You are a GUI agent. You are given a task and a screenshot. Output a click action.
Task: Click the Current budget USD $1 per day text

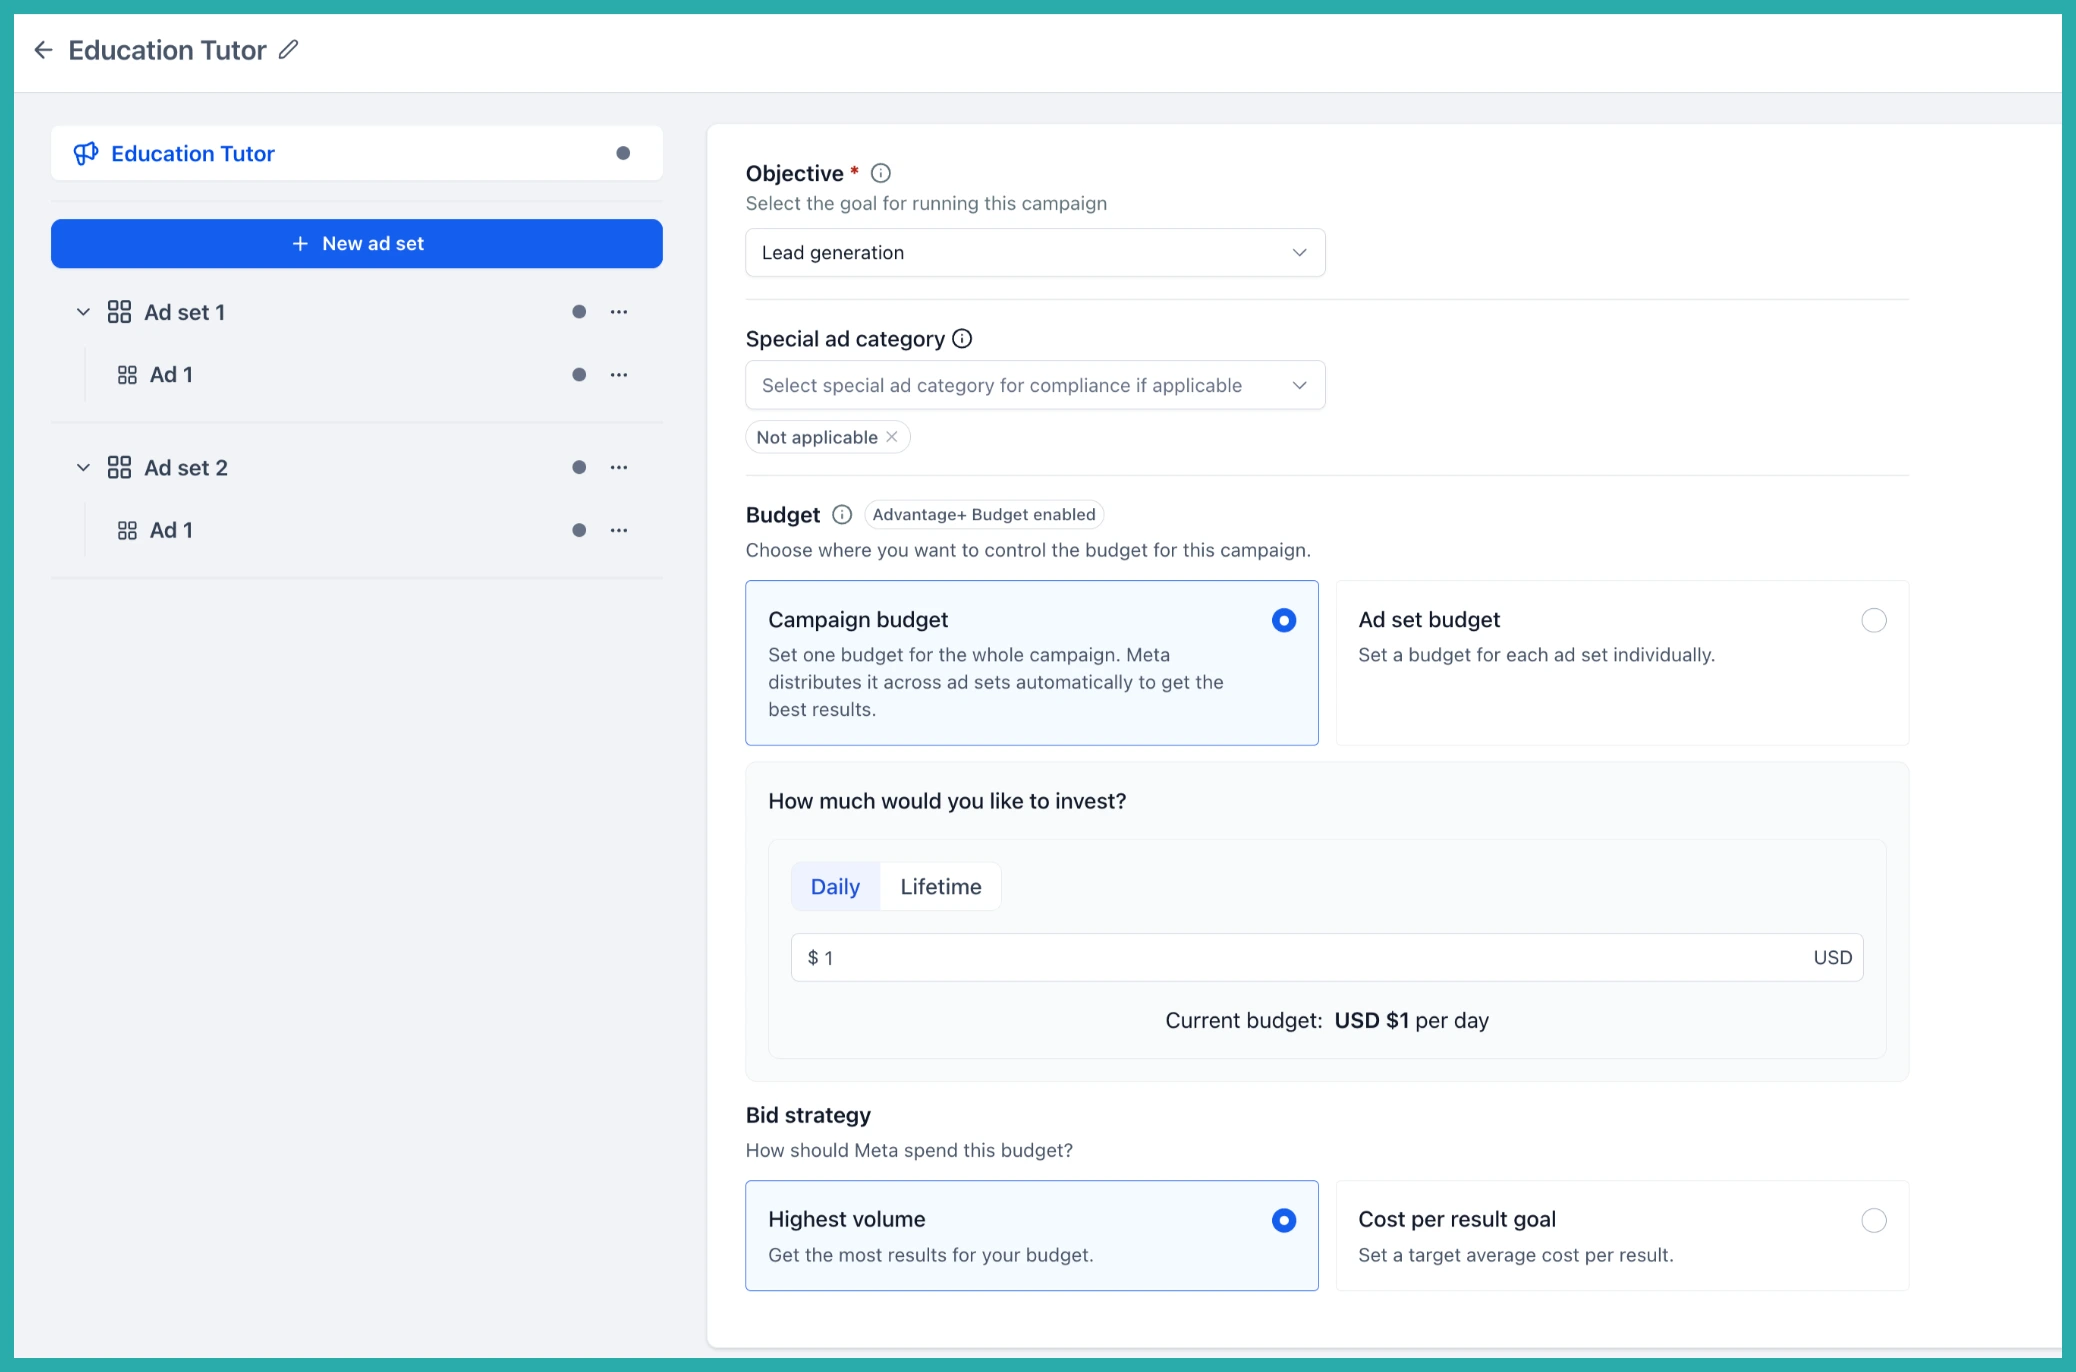point(1327,1021)
